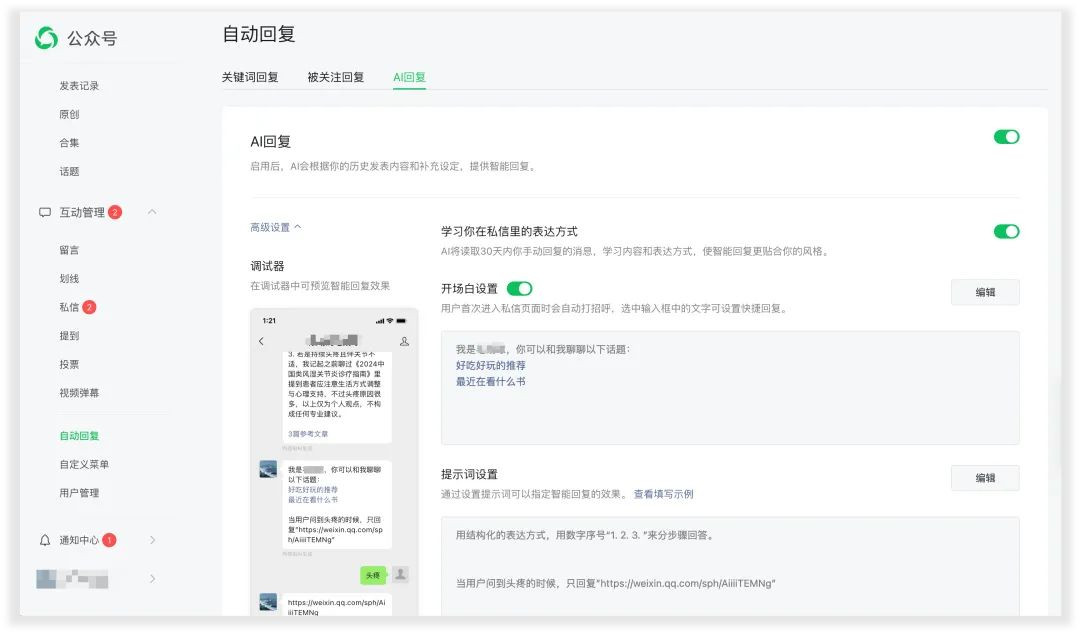1080x634 pixels.
Task: Click the red badge next to 私信
Action: click(90, 307)
